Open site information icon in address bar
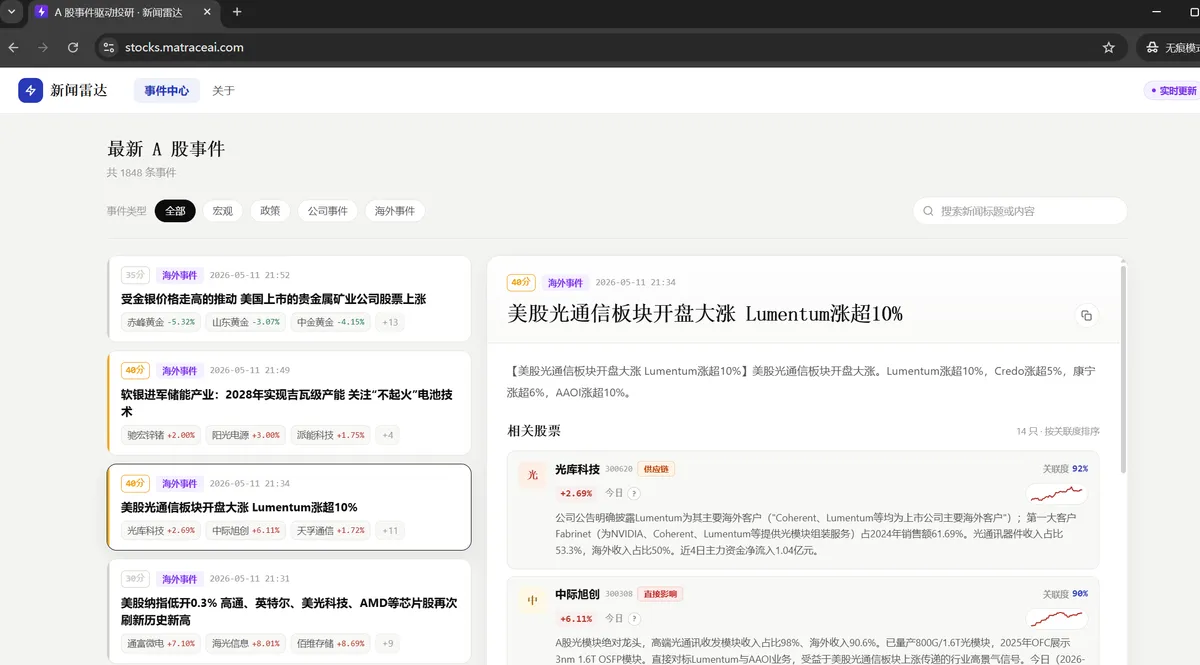Image resolution: width=1200 pixels, height=665 pixels. click(x=109, y=47)
